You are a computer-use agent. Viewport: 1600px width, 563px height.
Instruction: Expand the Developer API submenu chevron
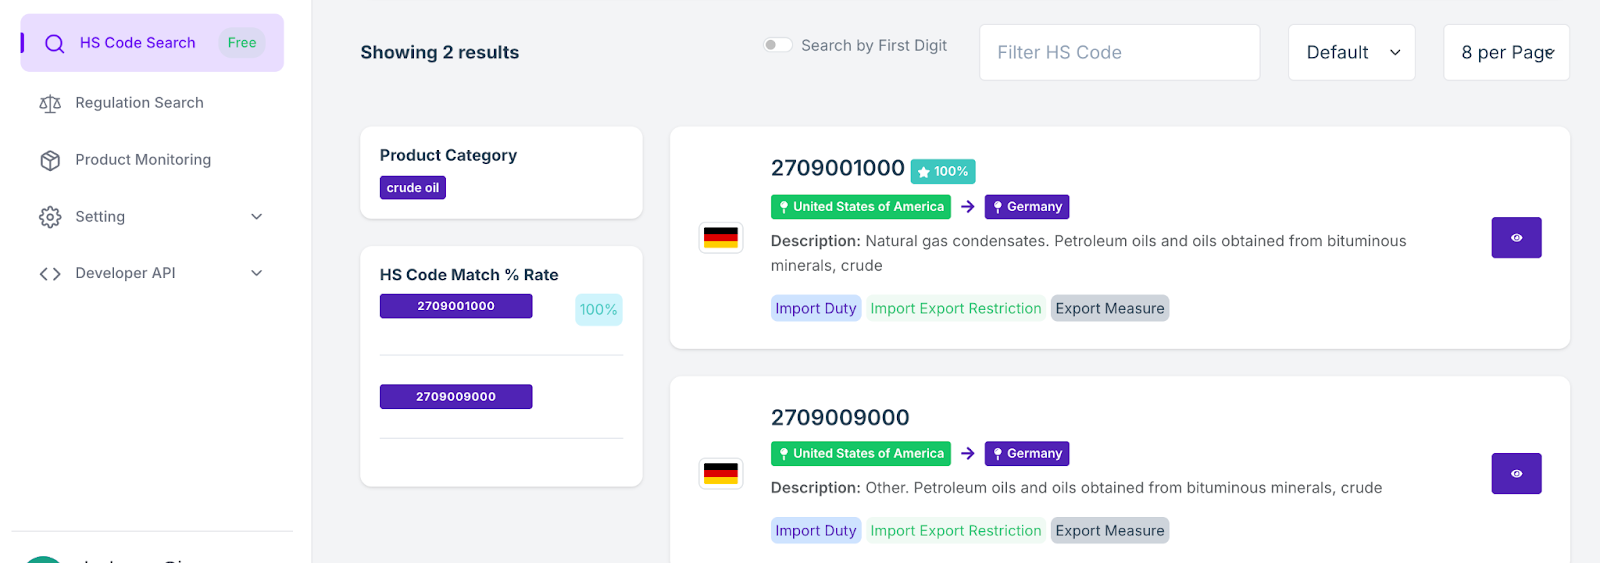click(x=256, y=273)
